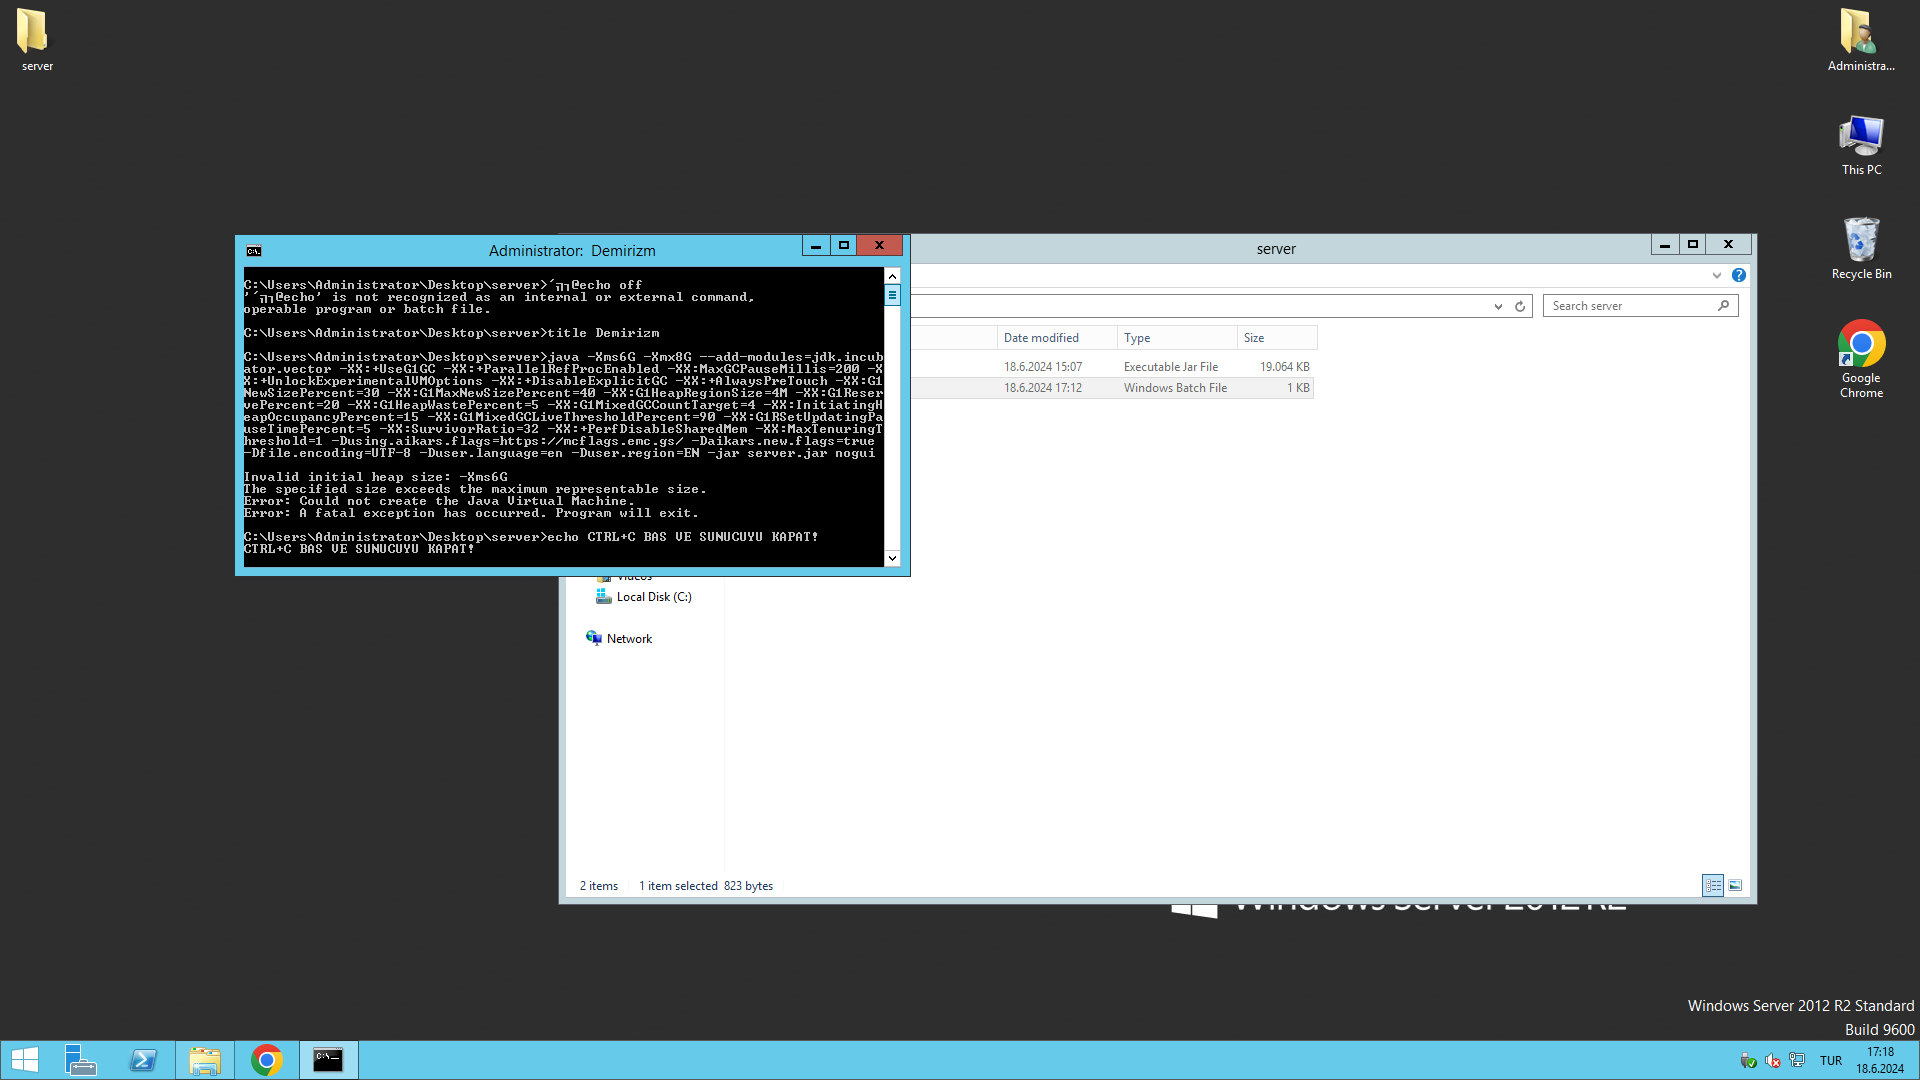Open the Administrator folder icon
This screenshot has width=1920, height=1080.
point(1861,40)
